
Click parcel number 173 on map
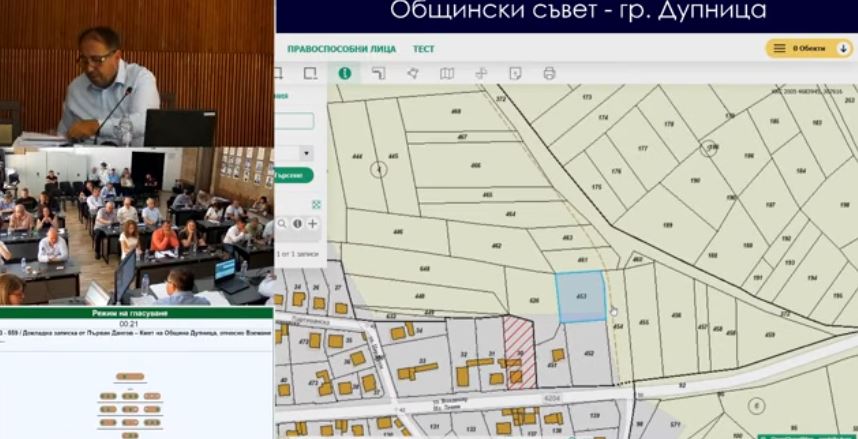(587, 97)
